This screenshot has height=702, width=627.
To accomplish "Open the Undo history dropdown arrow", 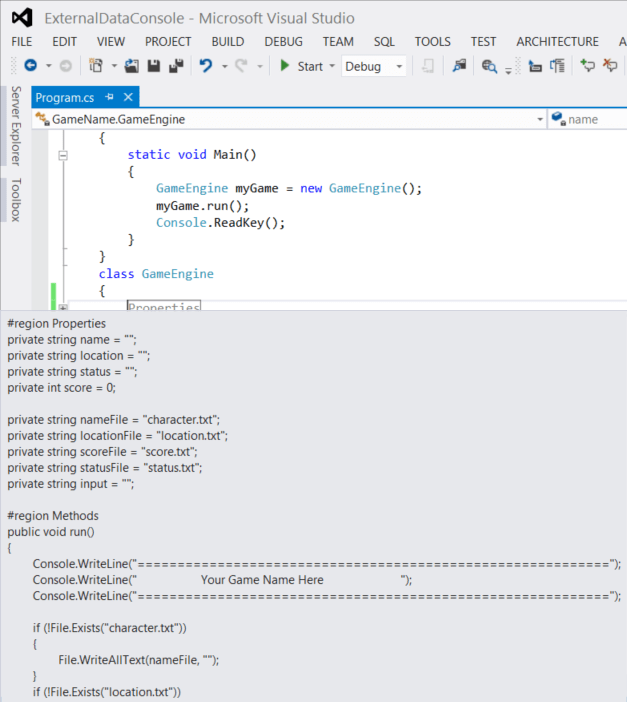I will click(224, 66).
